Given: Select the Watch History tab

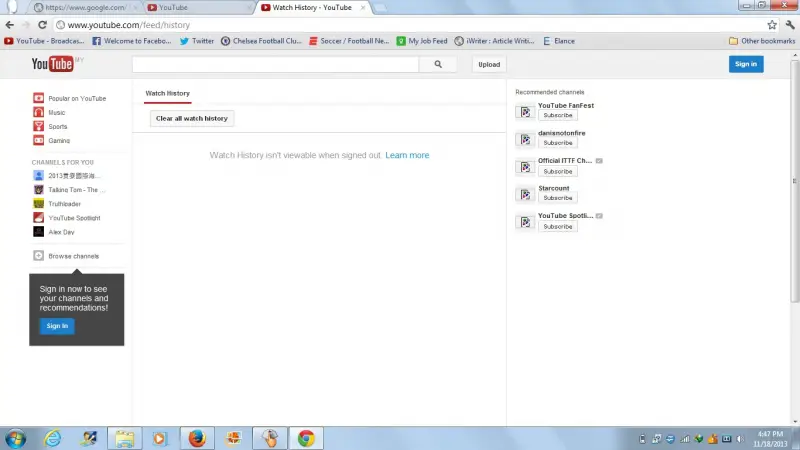Looking at the screenshot, I should click(167, 93).
